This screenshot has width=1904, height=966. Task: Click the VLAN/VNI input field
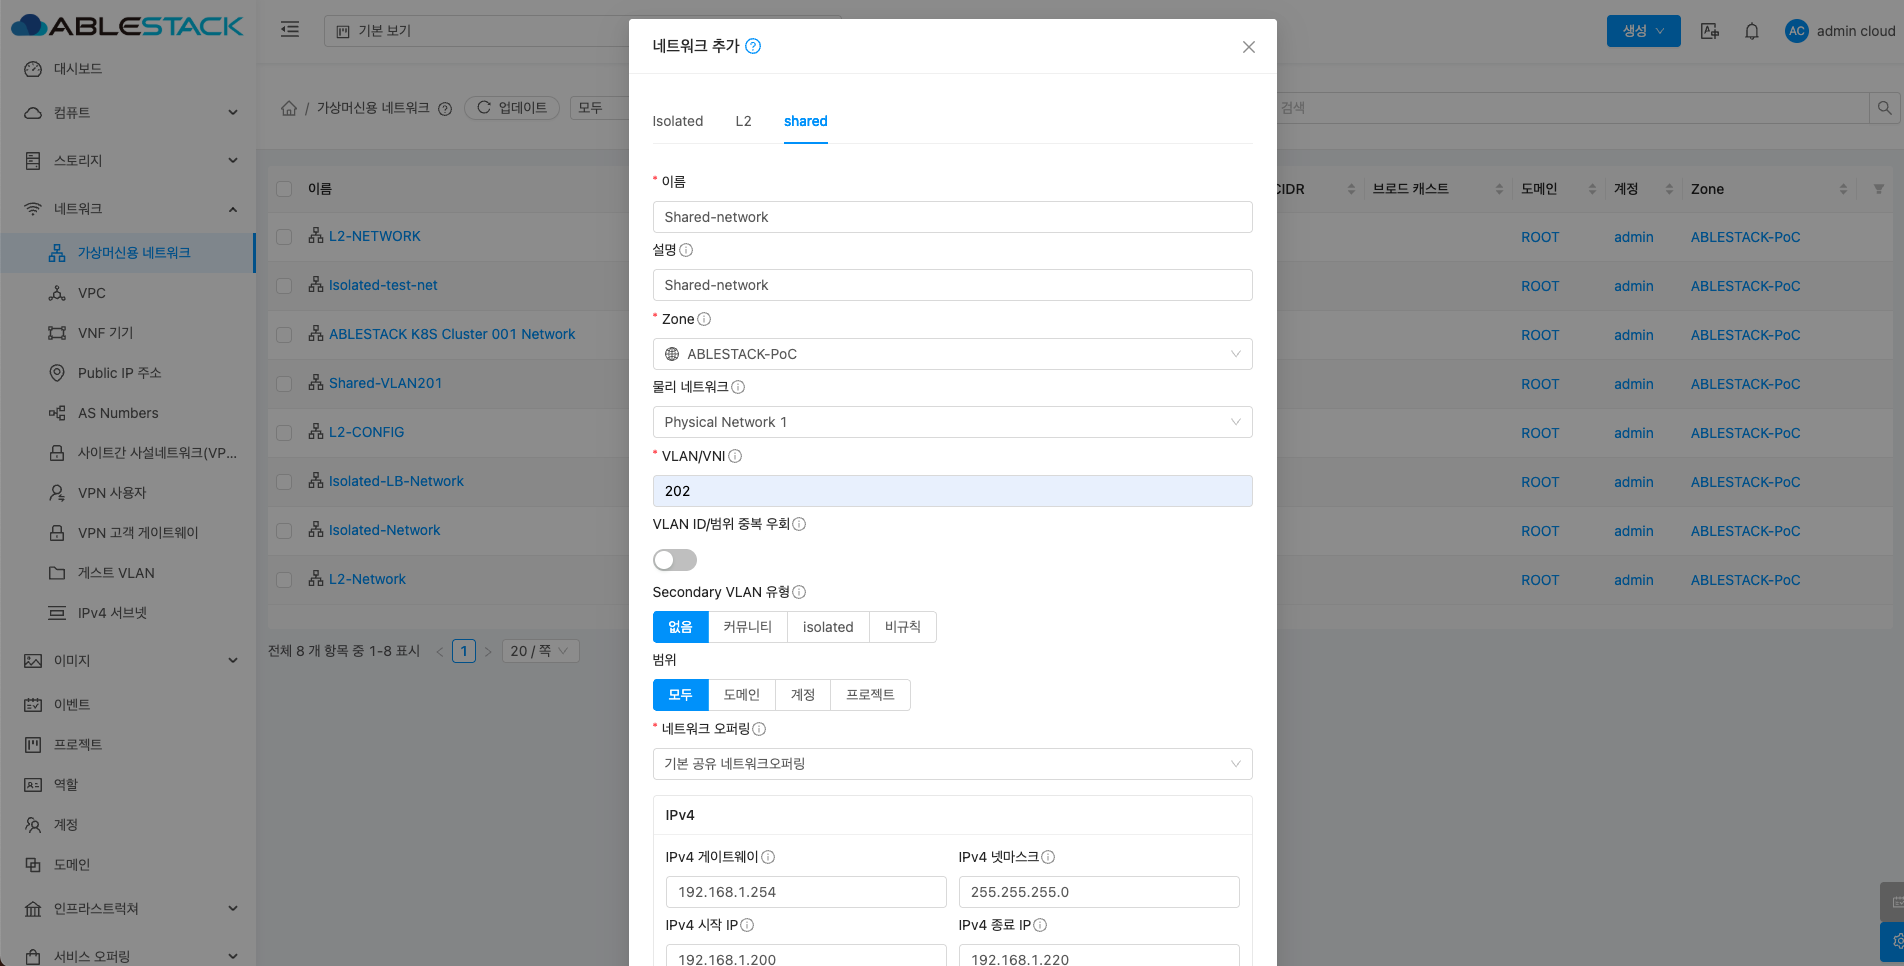click(x=951, y=491)
